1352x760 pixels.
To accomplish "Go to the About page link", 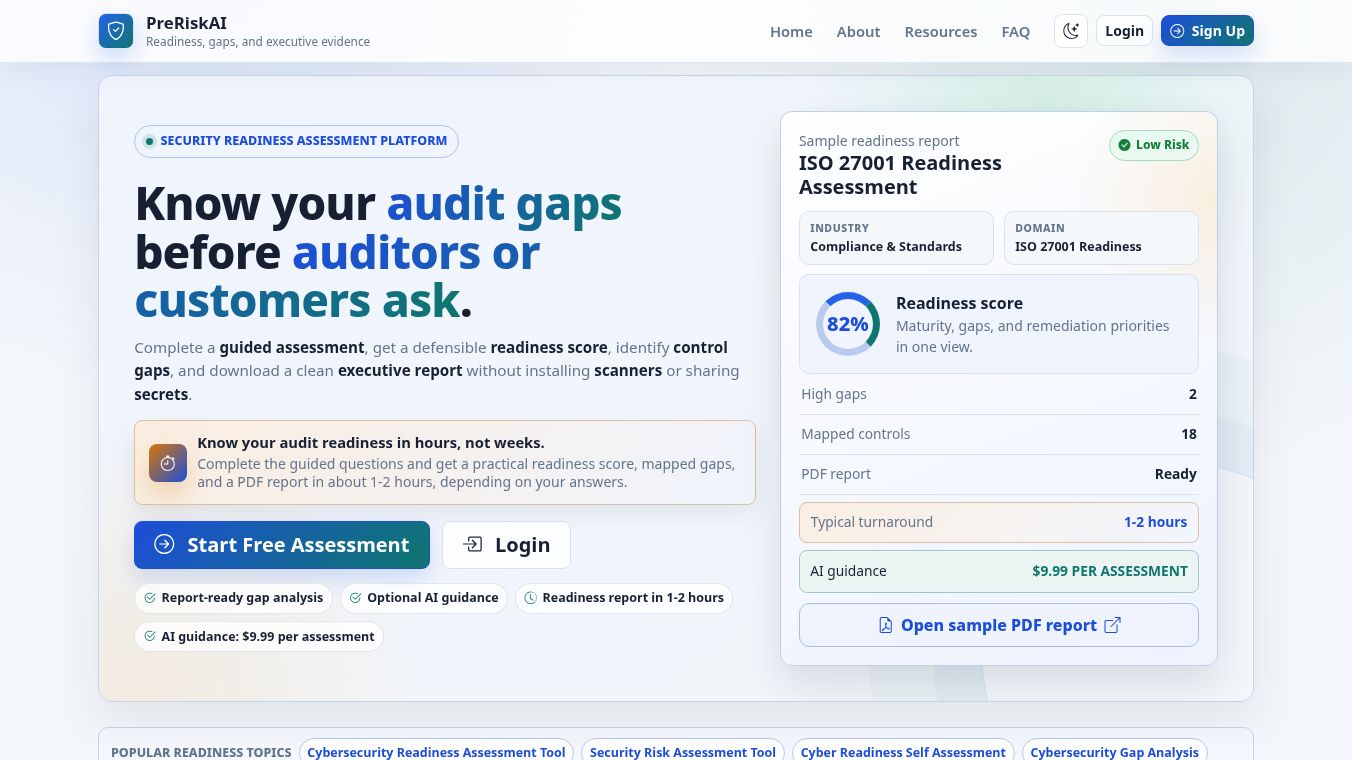I will click(x=858, y=31).
